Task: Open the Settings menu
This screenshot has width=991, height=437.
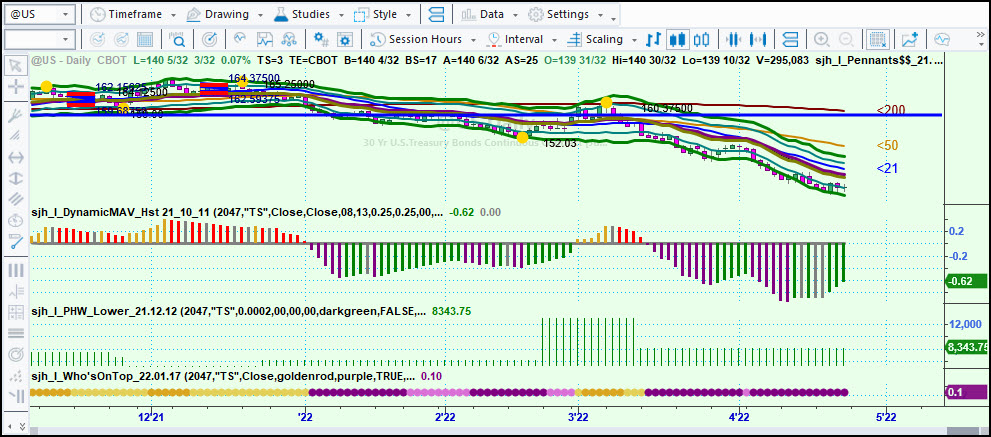Action: coord(566,14)
